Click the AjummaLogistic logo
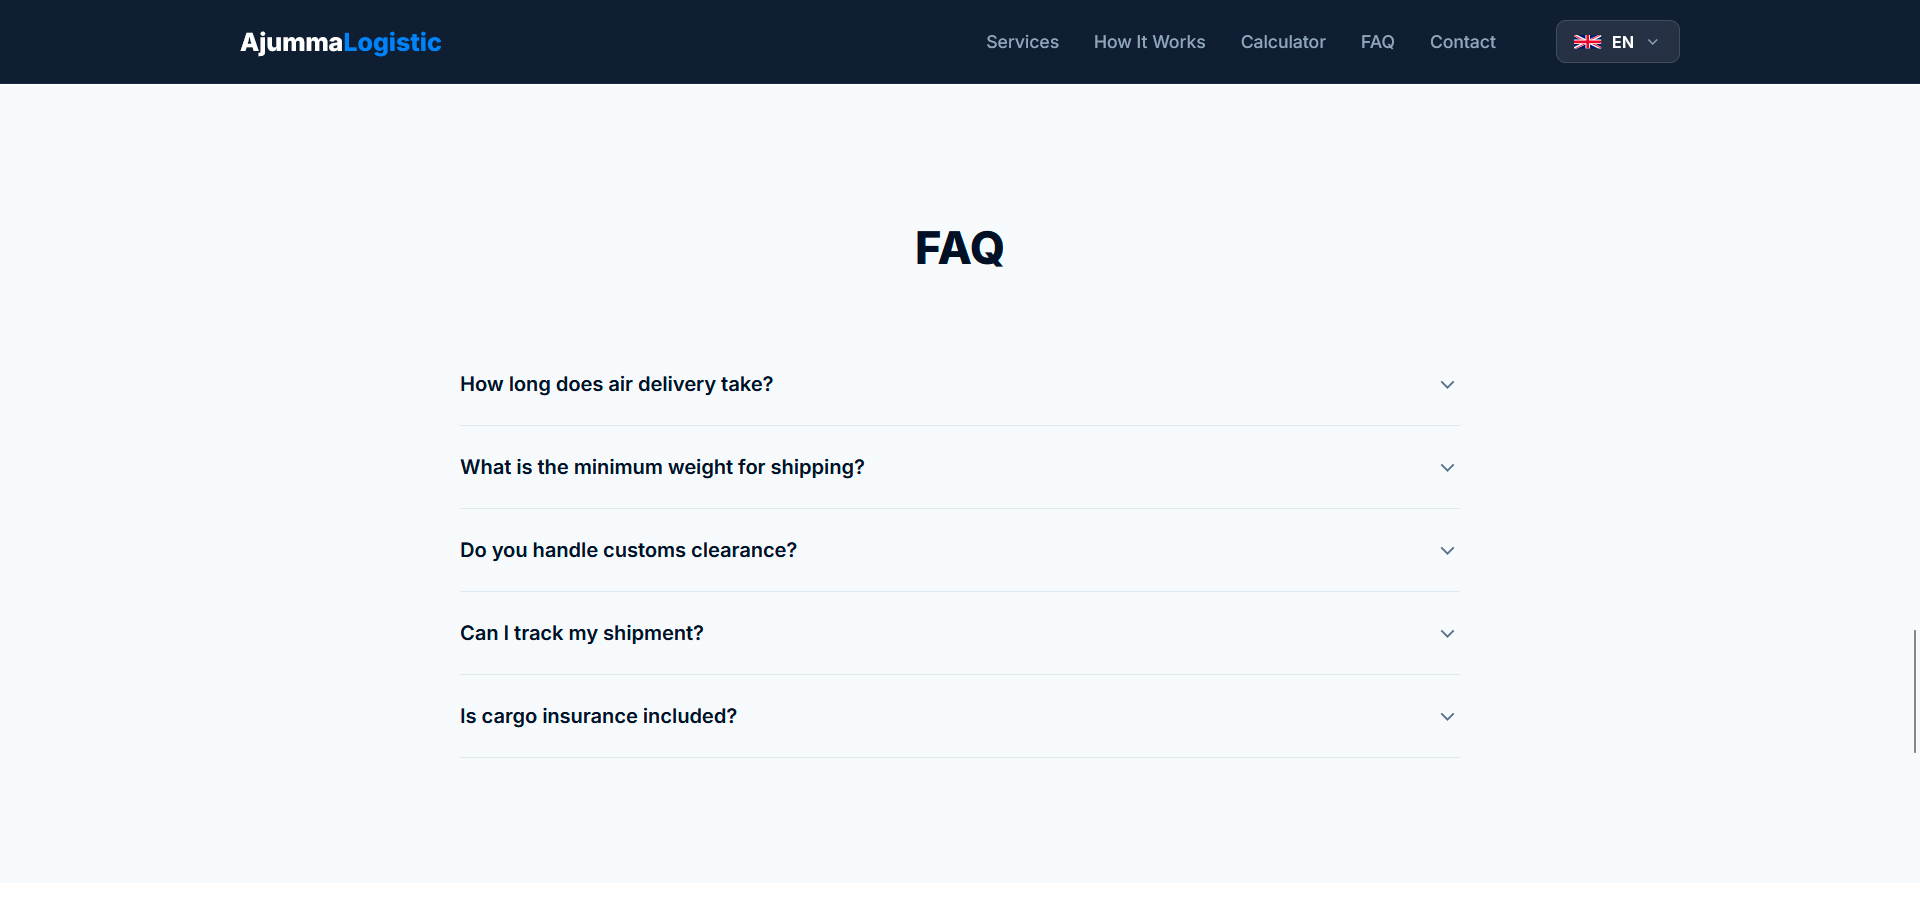 [341, 42]
